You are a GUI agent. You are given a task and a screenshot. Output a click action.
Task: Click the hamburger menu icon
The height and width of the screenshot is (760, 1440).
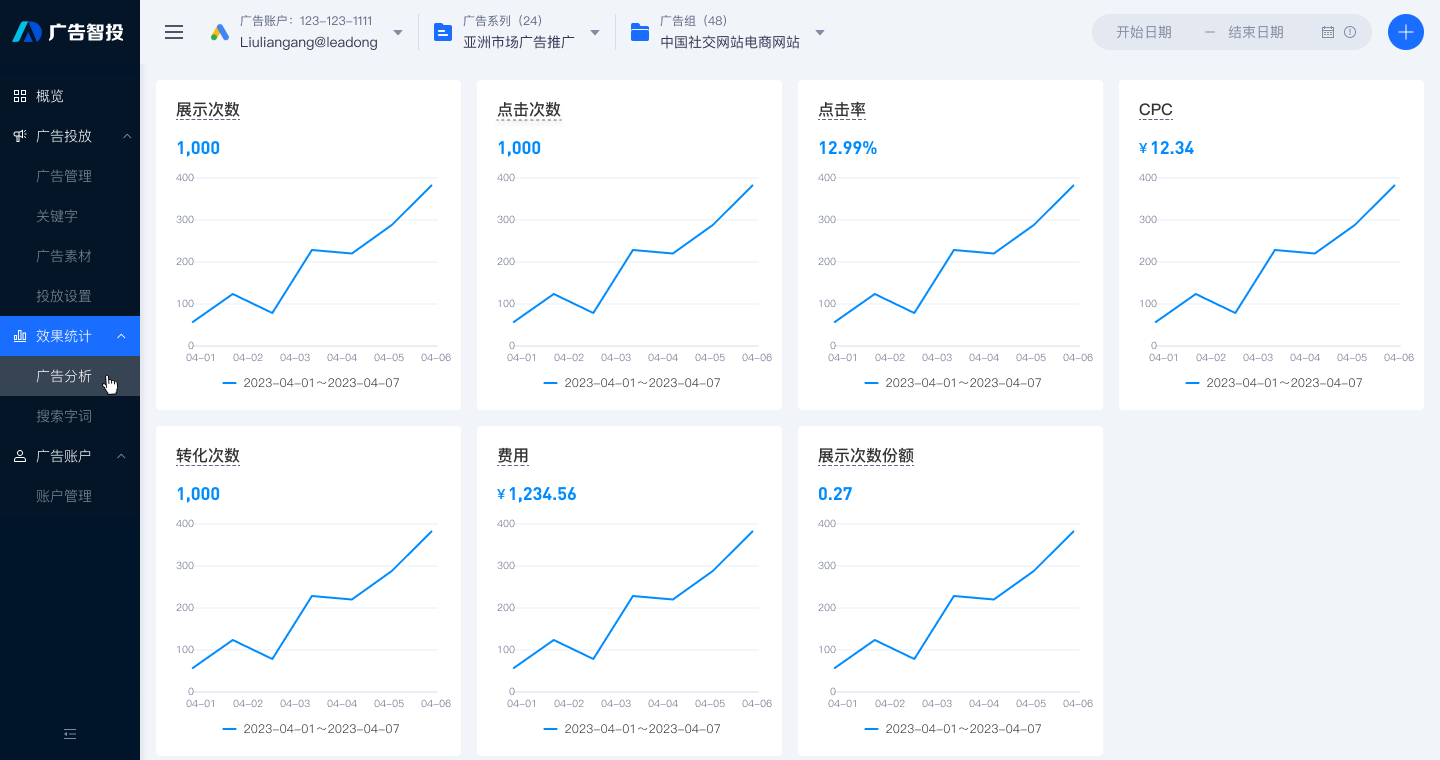coord(174,32)
